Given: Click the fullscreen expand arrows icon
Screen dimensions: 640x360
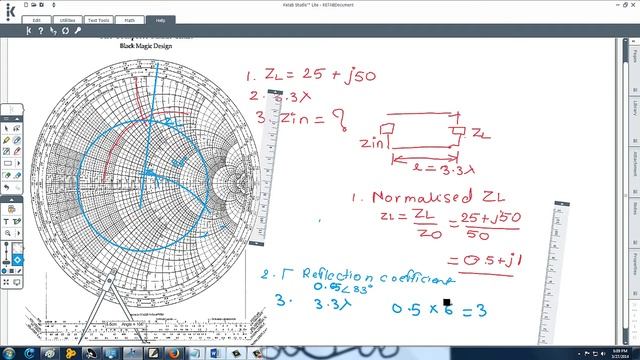Looking at the screenshot, I should click(6, 282).
